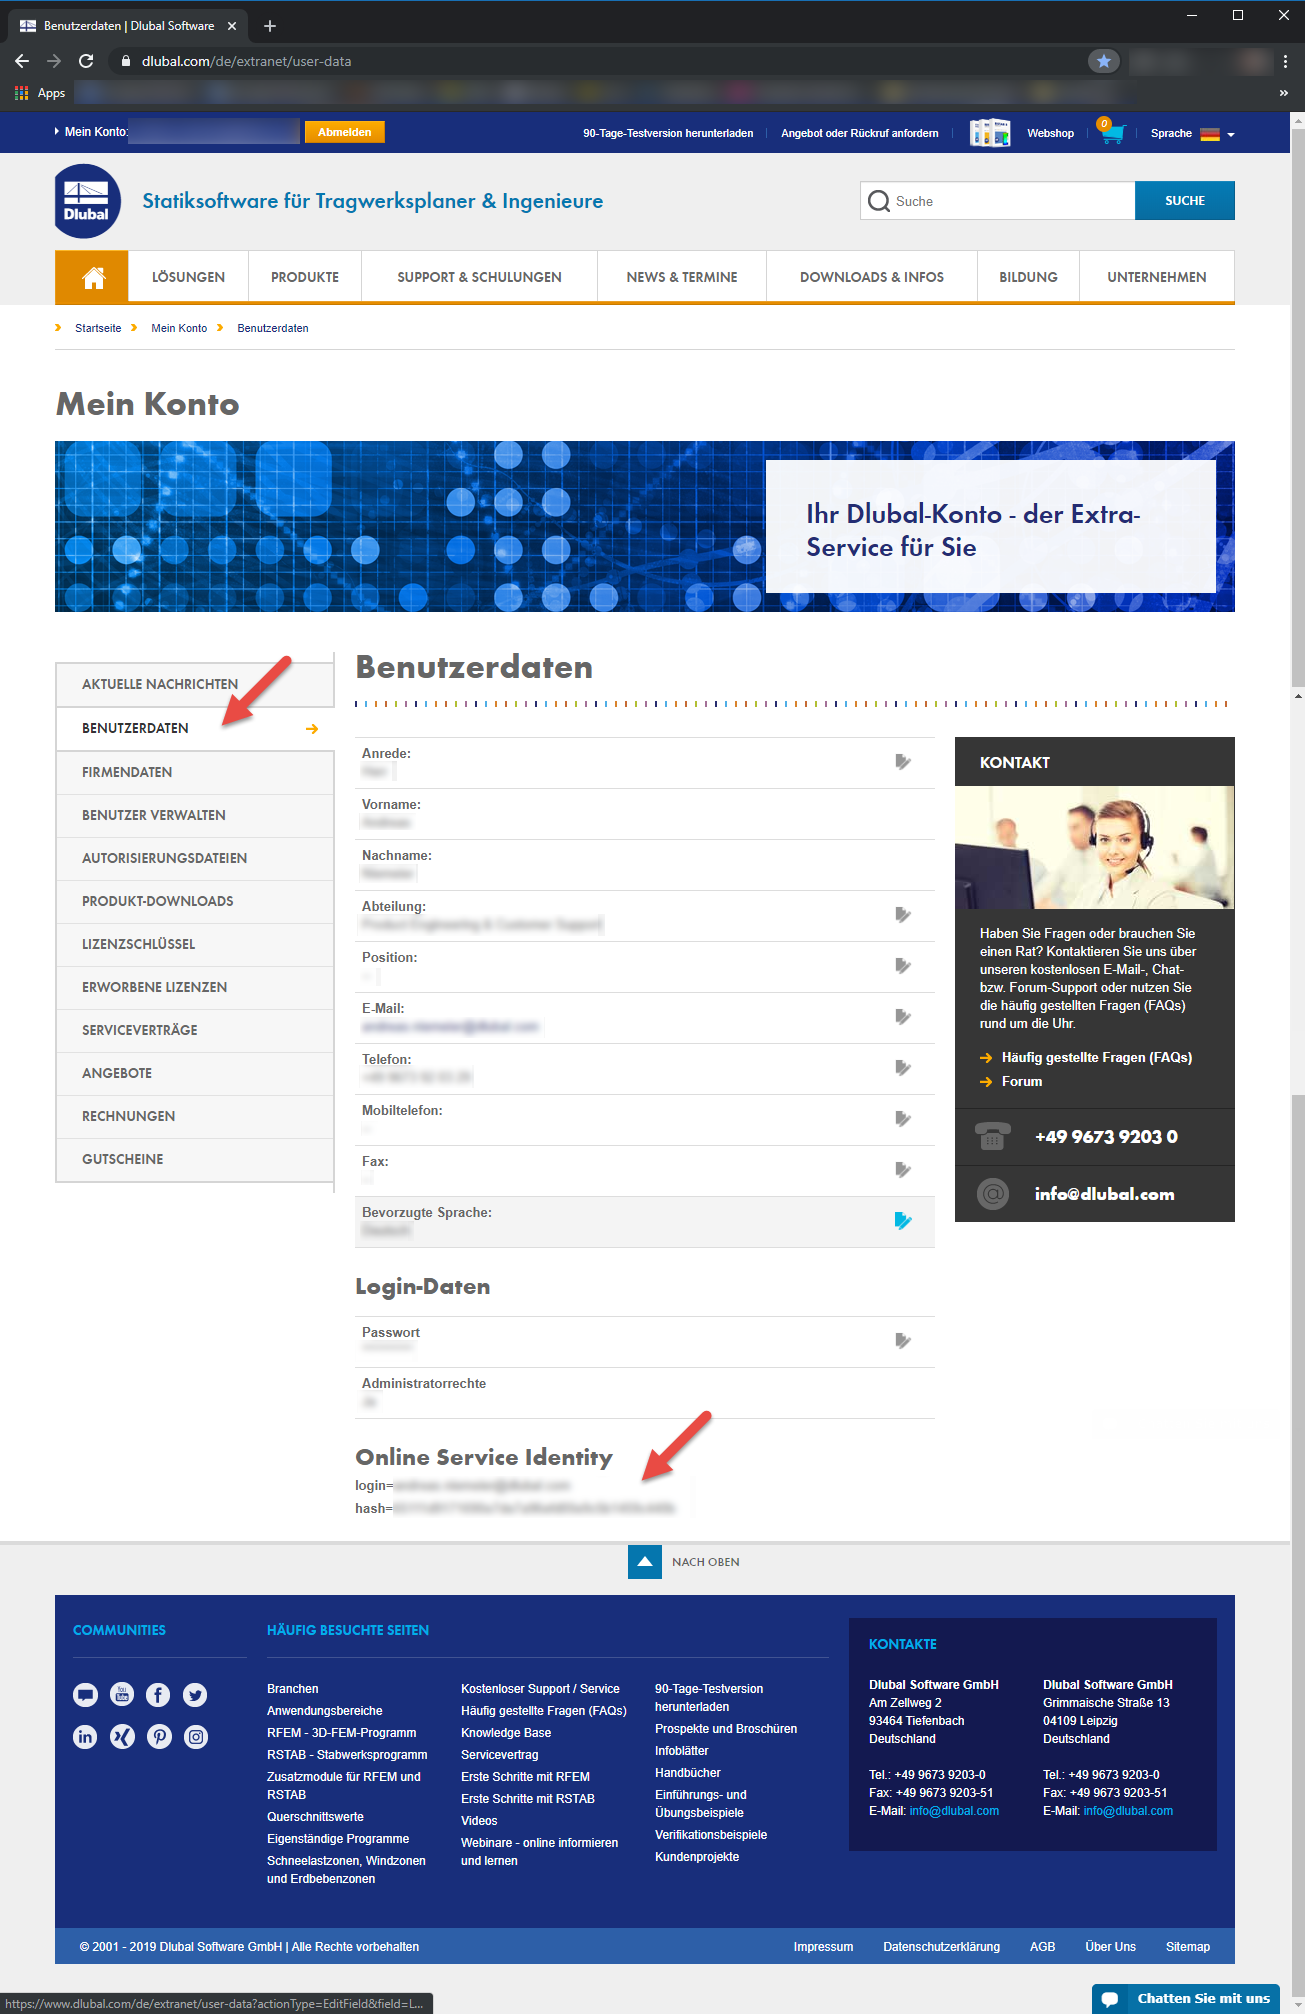Screen dimensions: 1305x2014
Task: Edit the Bevorzugte Sprache blue pencil icon
Action: pyautogui.click(x=903, y=1221)
